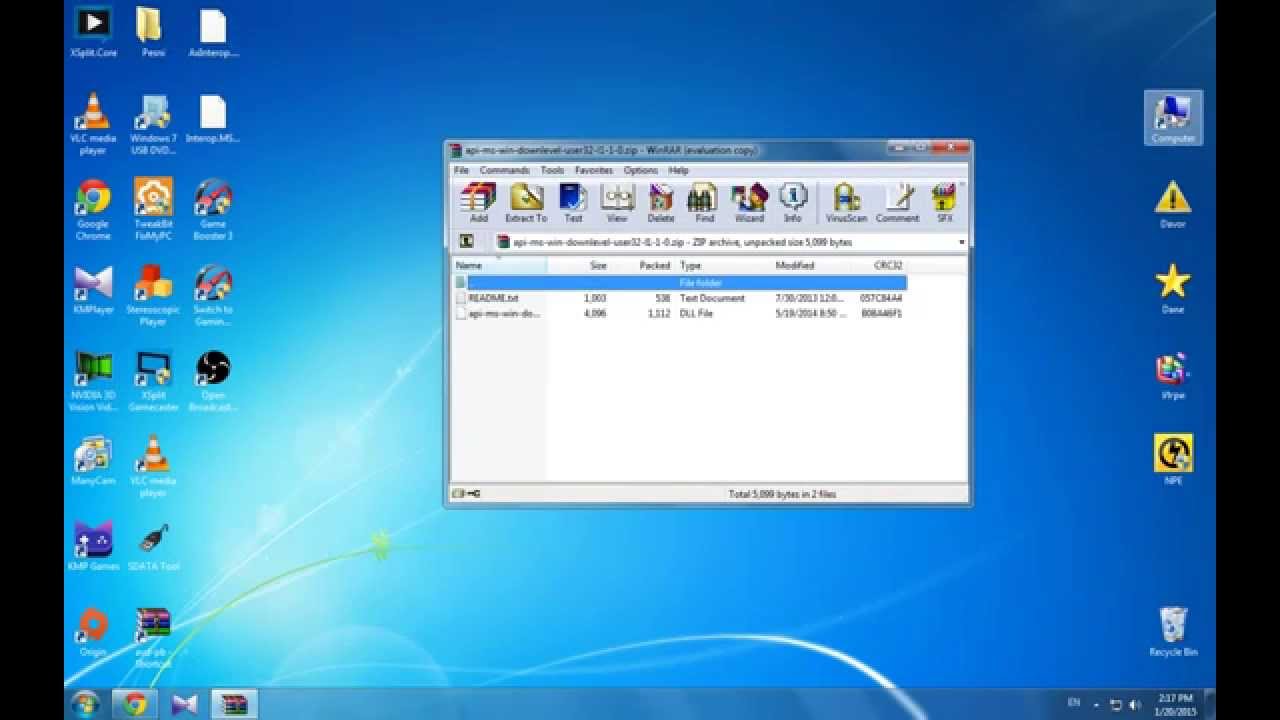The height and width of the screenshot is (720, 1280).
Task: Select VLC media player icon in top row
Action: point(93,124)
